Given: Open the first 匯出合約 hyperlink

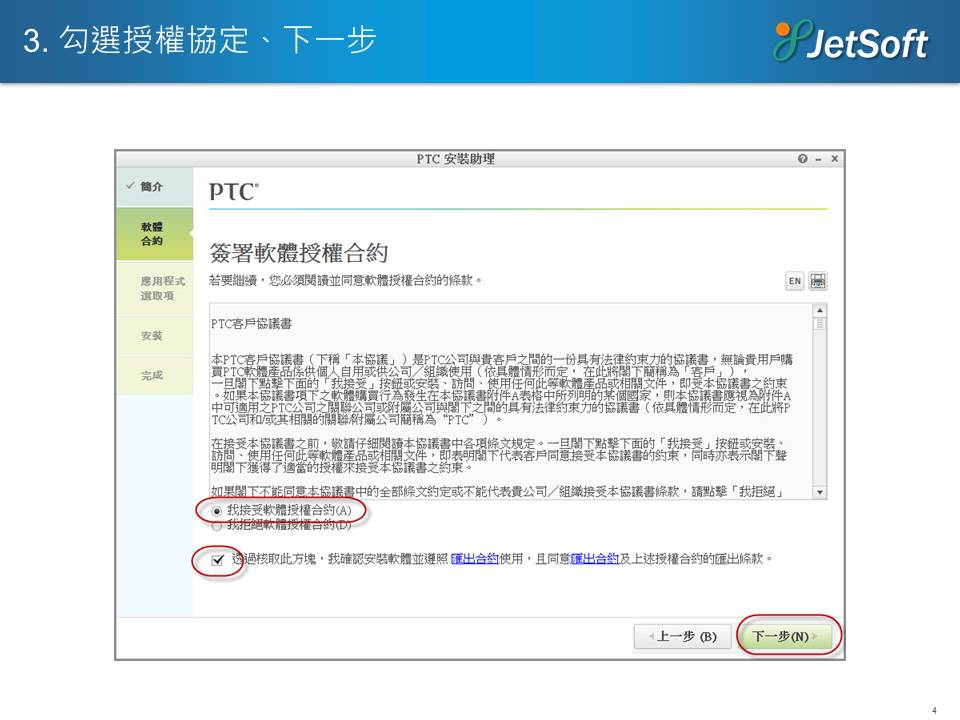Looking at the screenshot, I should pyautogui.click(x=474, y=559).
